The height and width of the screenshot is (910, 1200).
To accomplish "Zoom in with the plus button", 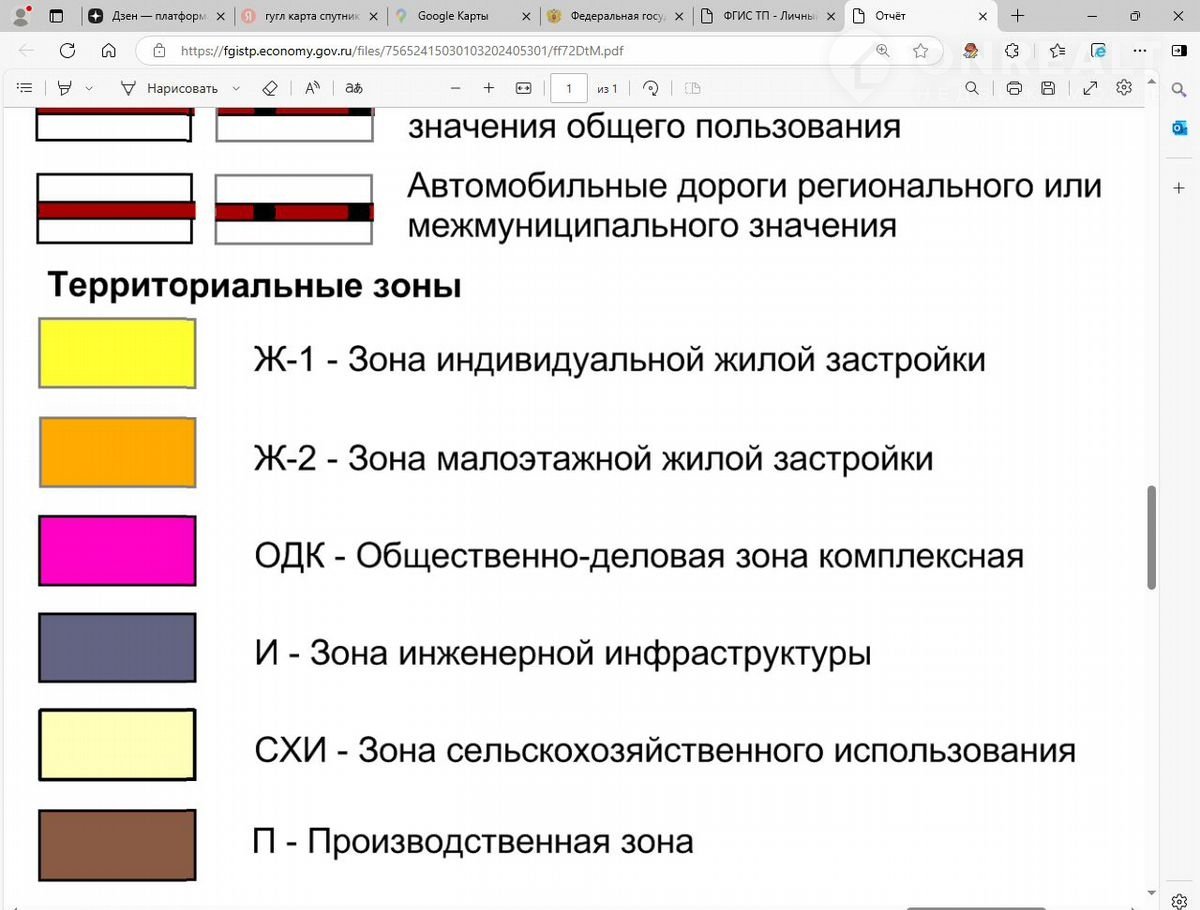I will [x=489, y=88].
